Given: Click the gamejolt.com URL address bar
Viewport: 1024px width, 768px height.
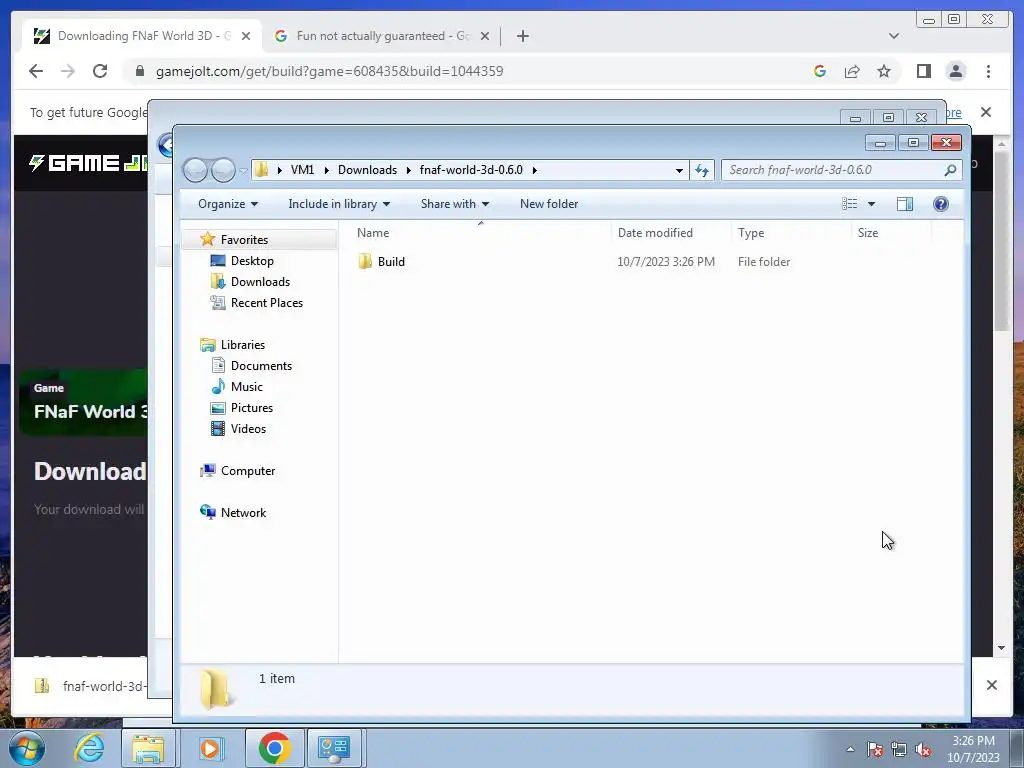Looking at the screenshot, I should tap(329, 71).
